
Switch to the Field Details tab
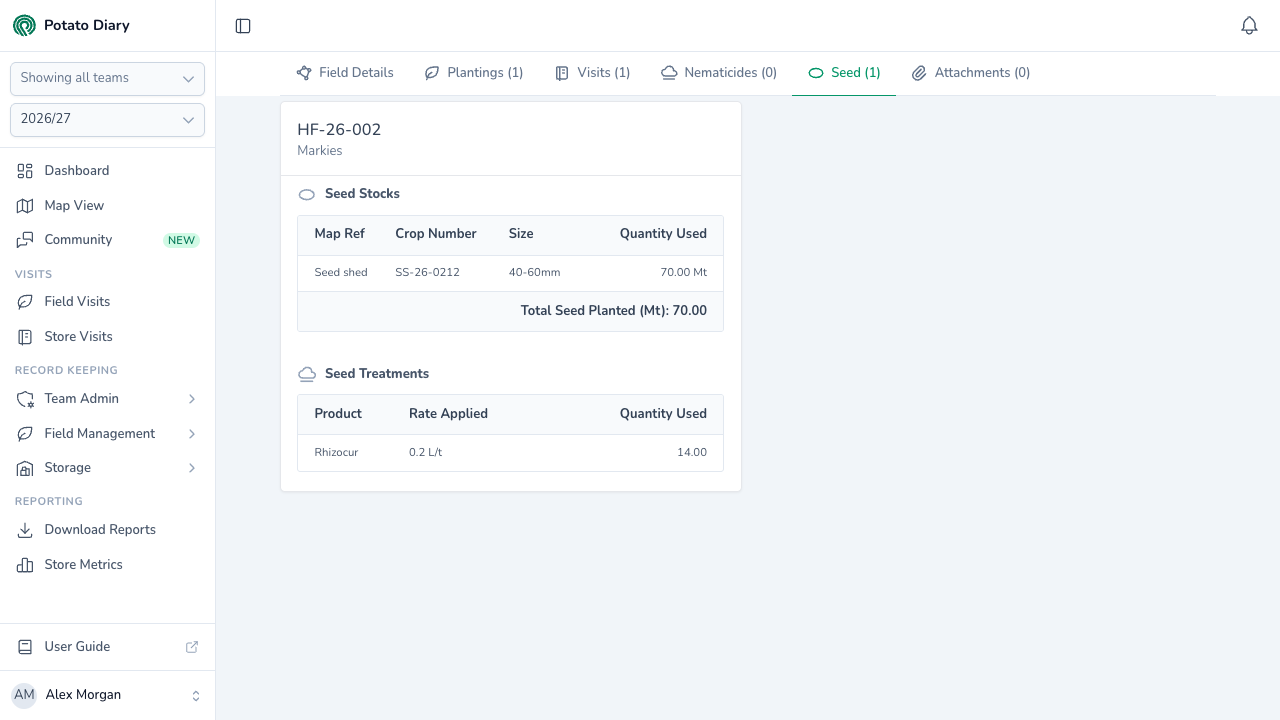[345, 73]
